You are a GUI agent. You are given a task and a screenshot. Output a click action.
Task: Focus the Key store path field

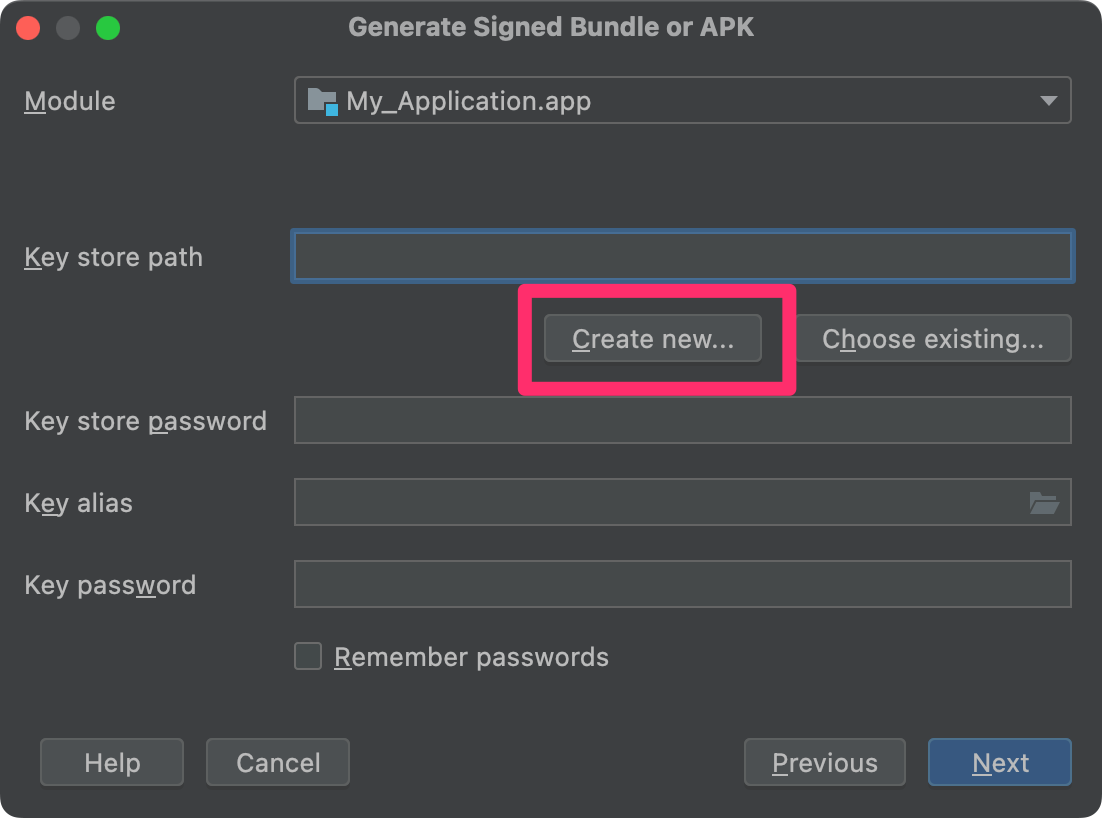pos(682,256)
